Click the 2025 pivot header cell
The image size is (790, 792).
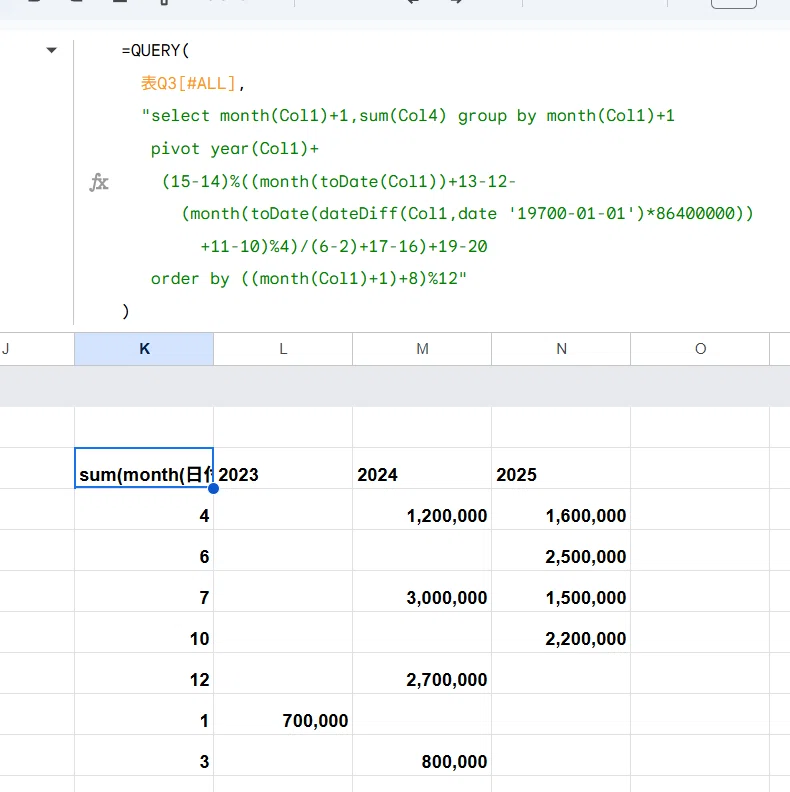click(x=561, y=468)
